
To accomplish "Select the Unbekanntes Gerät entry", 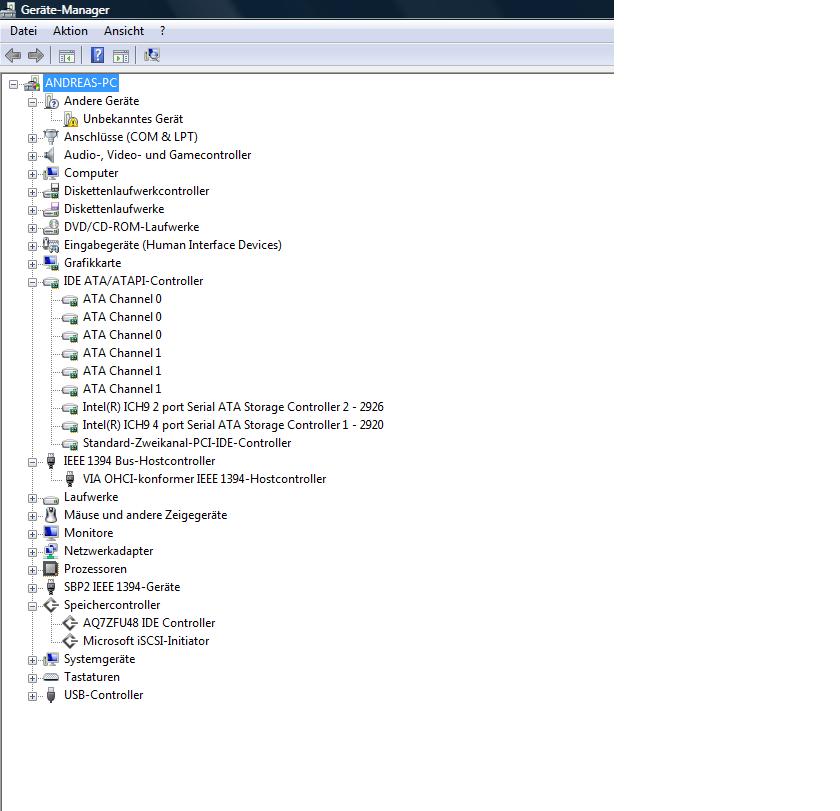I will click(133, 119).
